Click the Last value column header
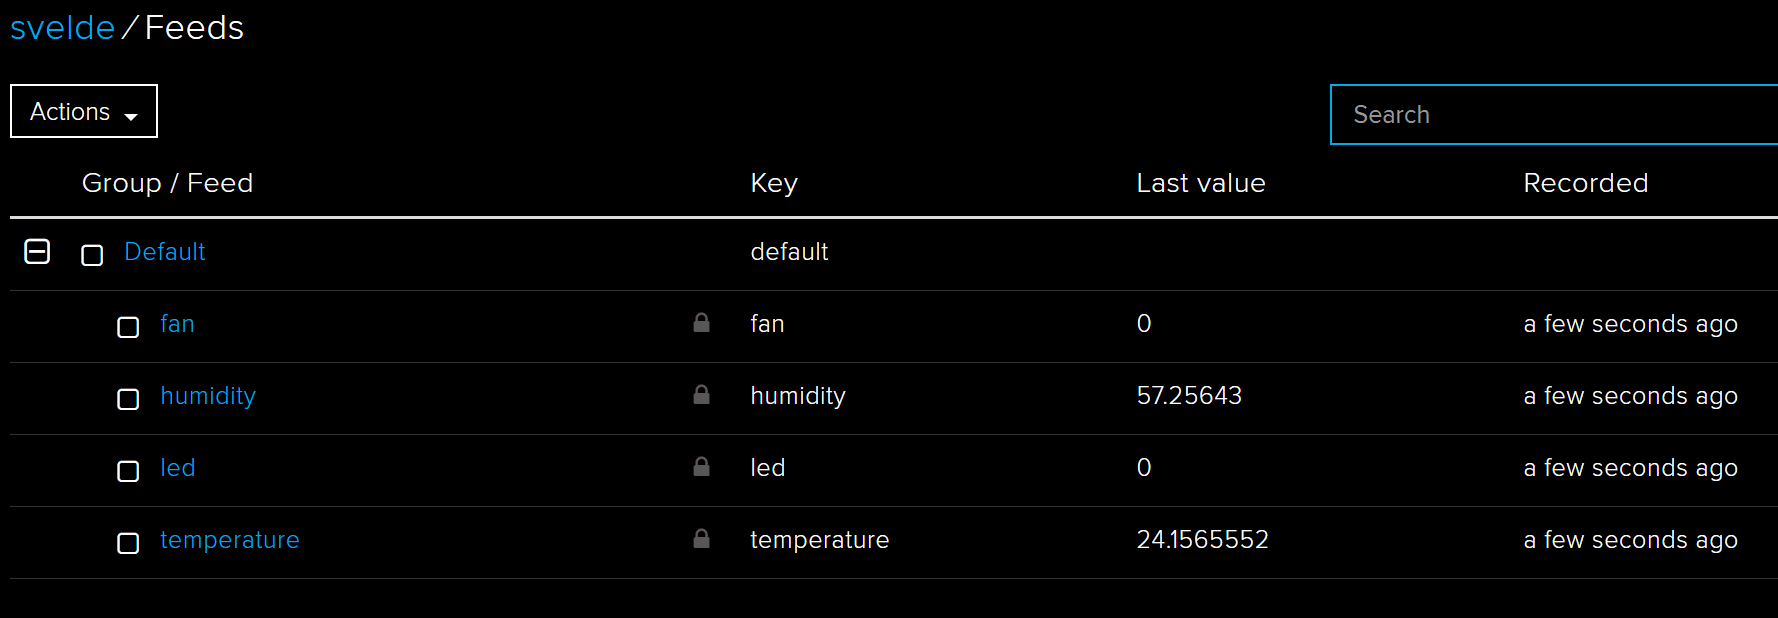 [x=1201, y=183]
